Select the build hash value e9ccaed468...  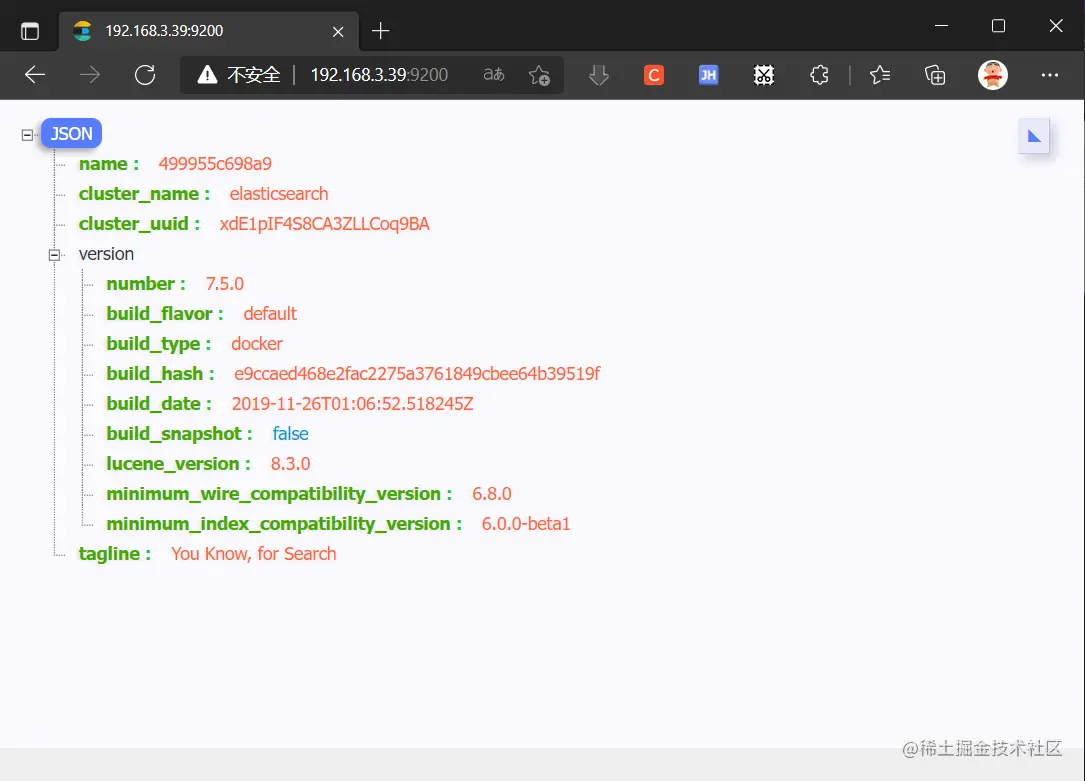[417, 374]
